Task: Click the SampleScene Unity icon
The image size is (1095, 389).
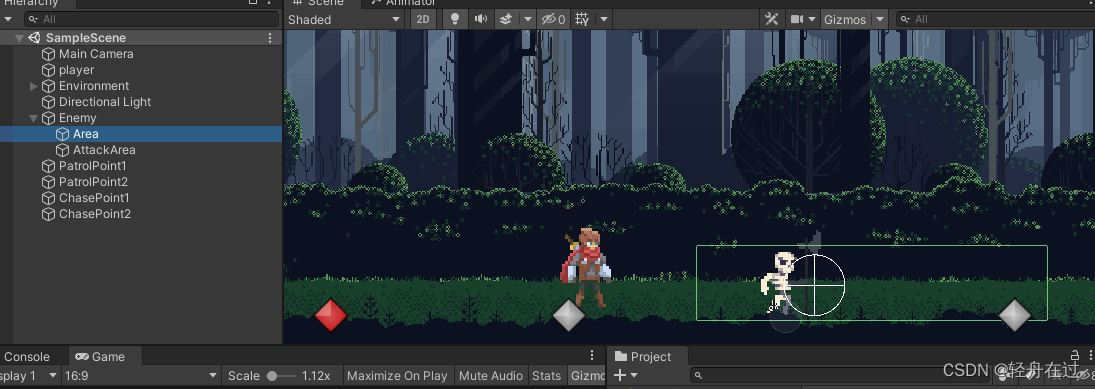Action: 34,38
